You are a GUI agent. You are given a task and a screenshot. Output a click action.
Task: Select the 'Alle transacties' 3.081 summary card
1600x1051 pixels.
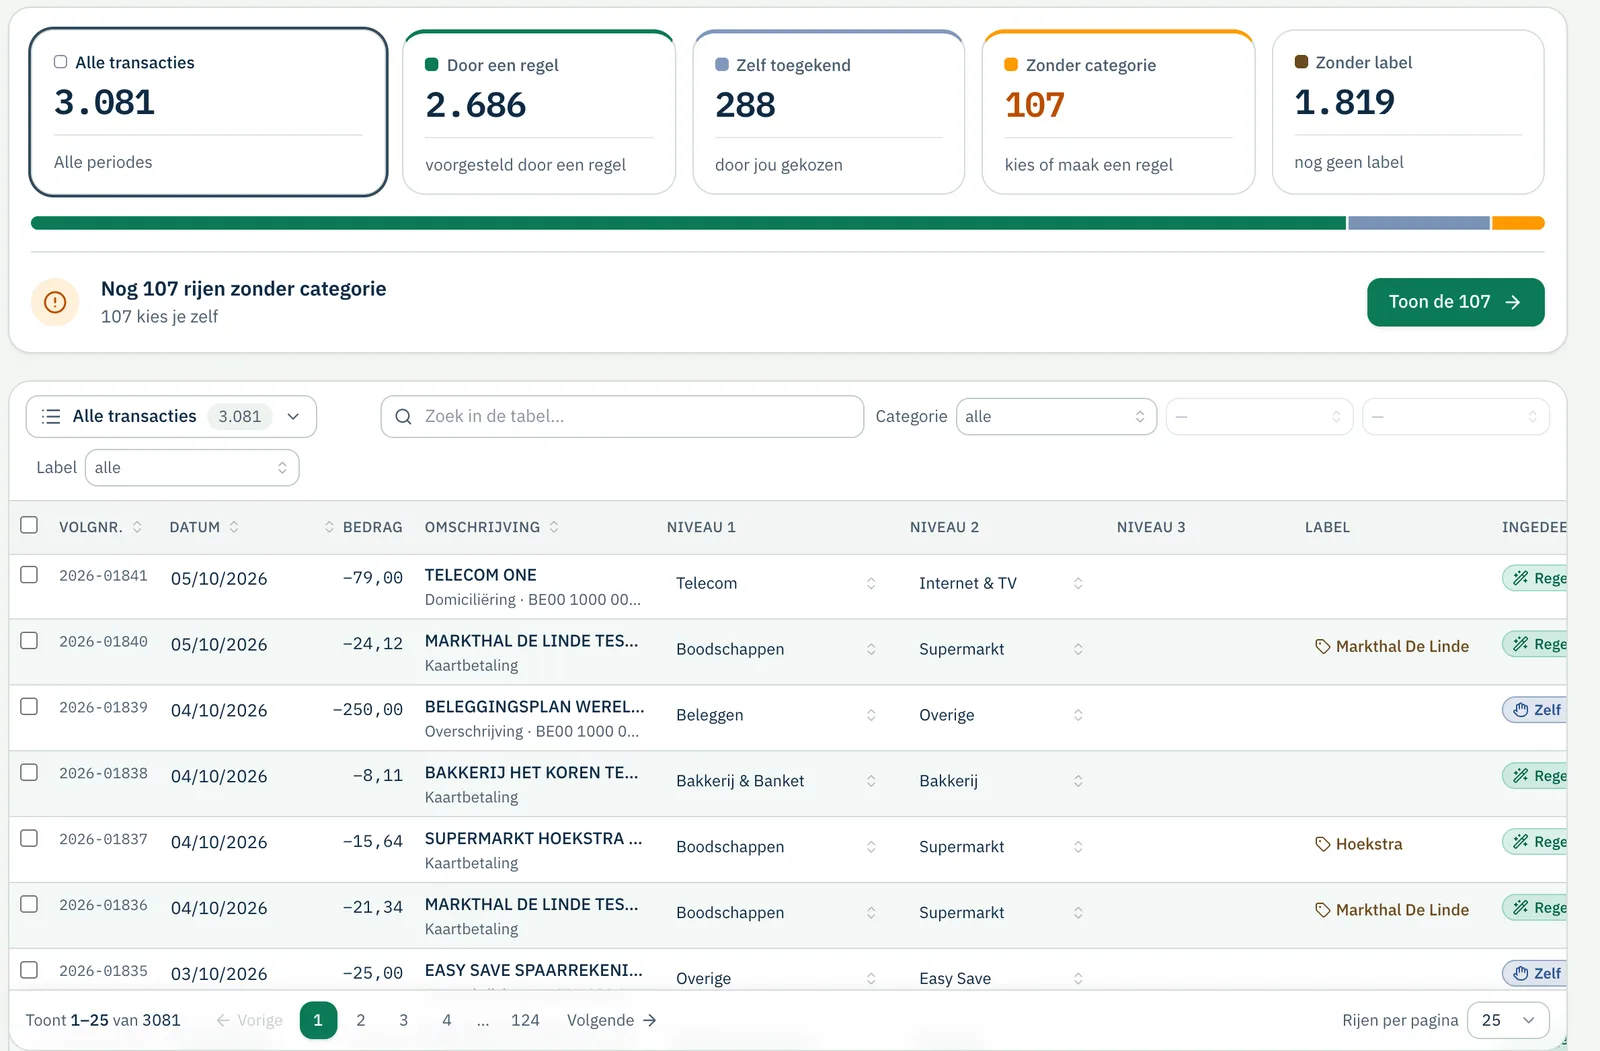click(x=208, y=112)
